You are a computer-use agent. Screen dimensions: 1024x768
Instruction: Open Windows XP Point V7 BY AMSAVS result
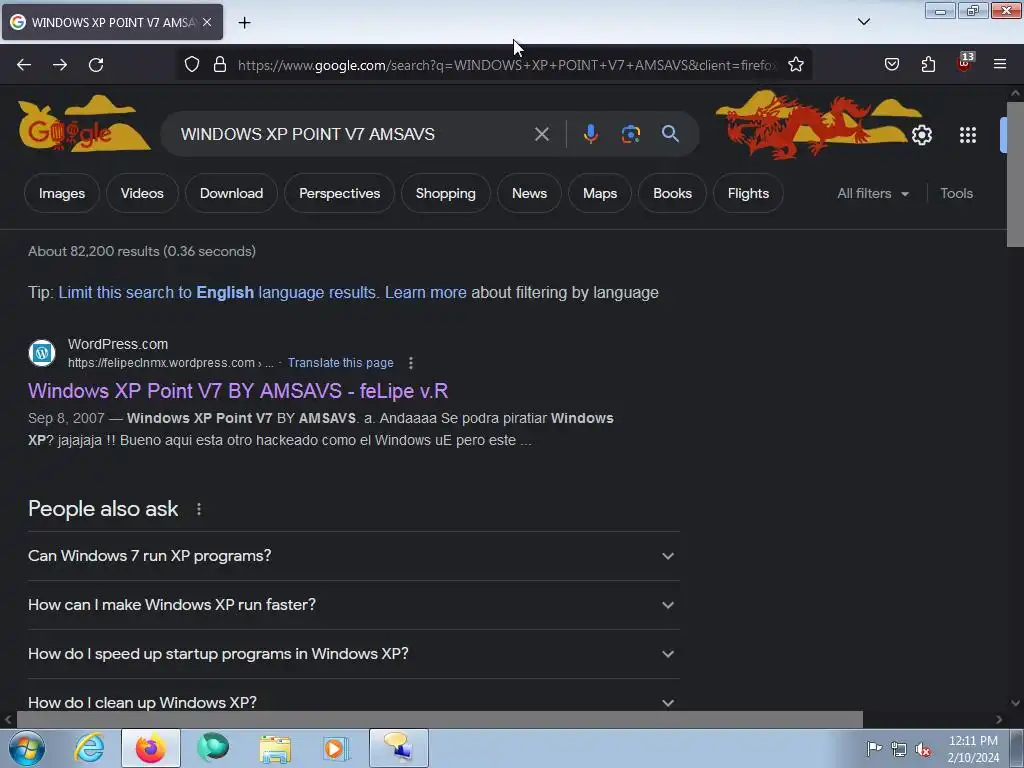238,391
